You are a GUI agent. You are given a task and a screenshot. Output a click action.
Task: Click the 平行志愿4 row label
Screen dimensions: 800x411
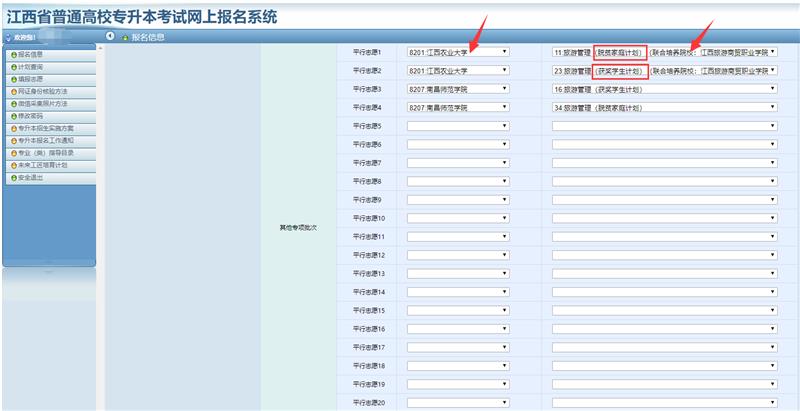click(x=367, y=108)
